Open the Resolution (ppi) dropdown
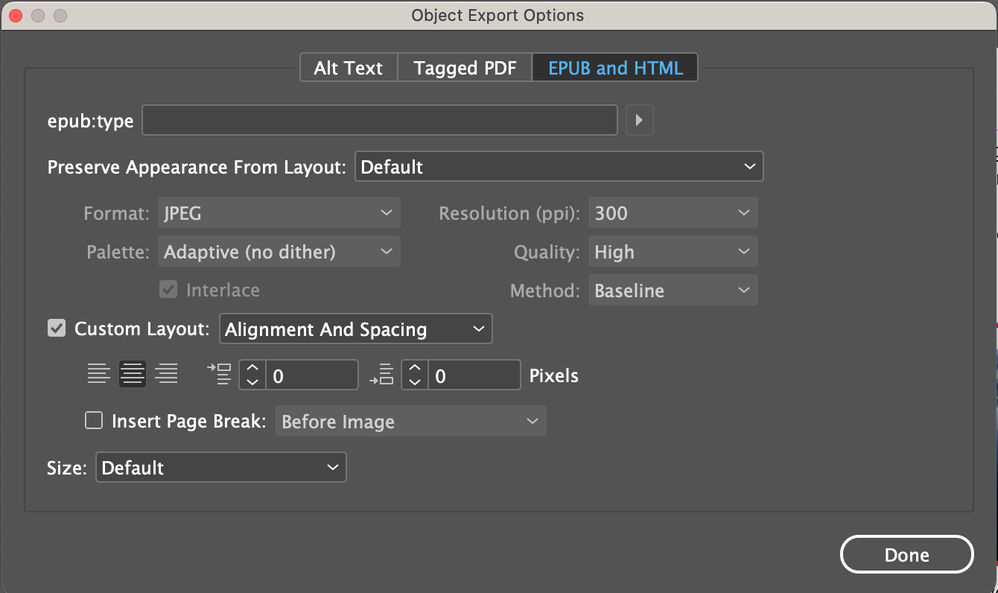This screenshot has width=998, height=593. [x=672, y=213]
